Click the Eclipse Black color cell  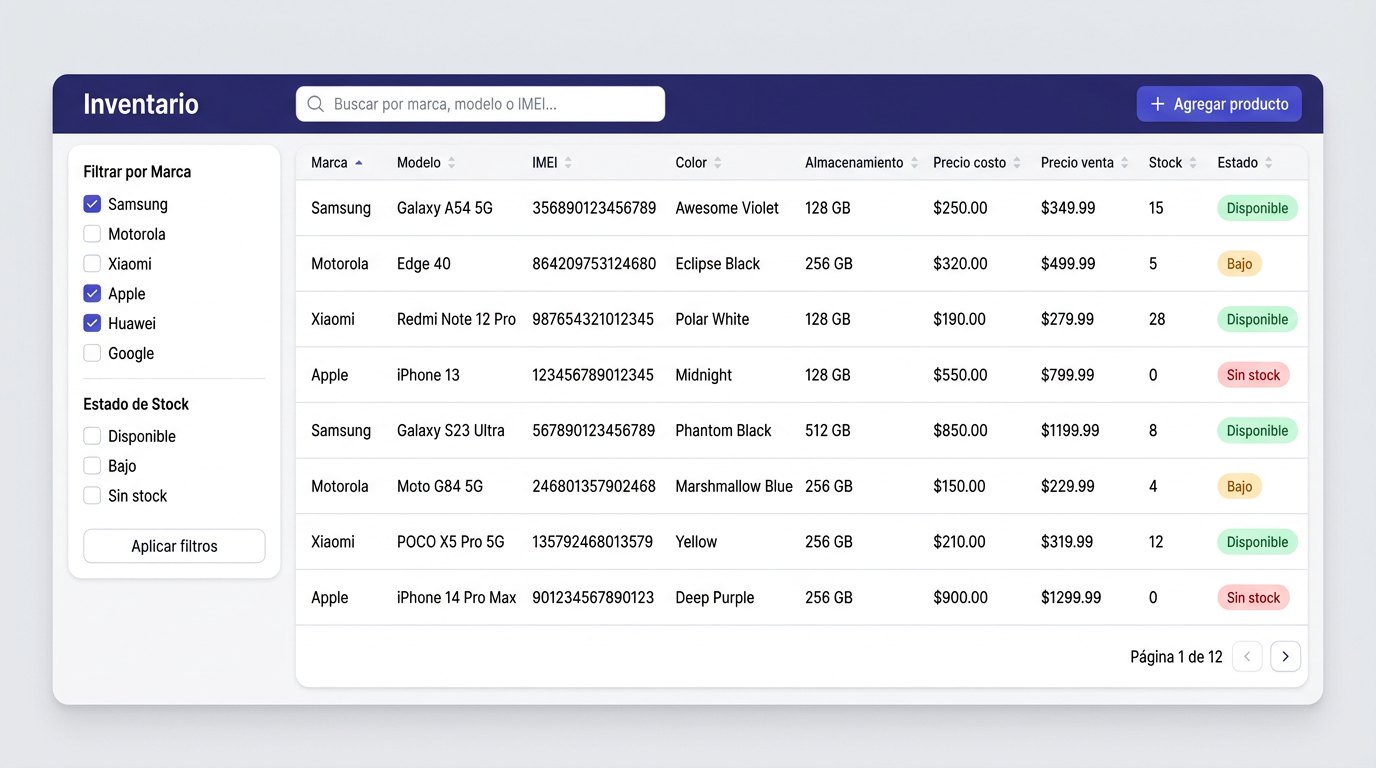(x=718, y=264)
